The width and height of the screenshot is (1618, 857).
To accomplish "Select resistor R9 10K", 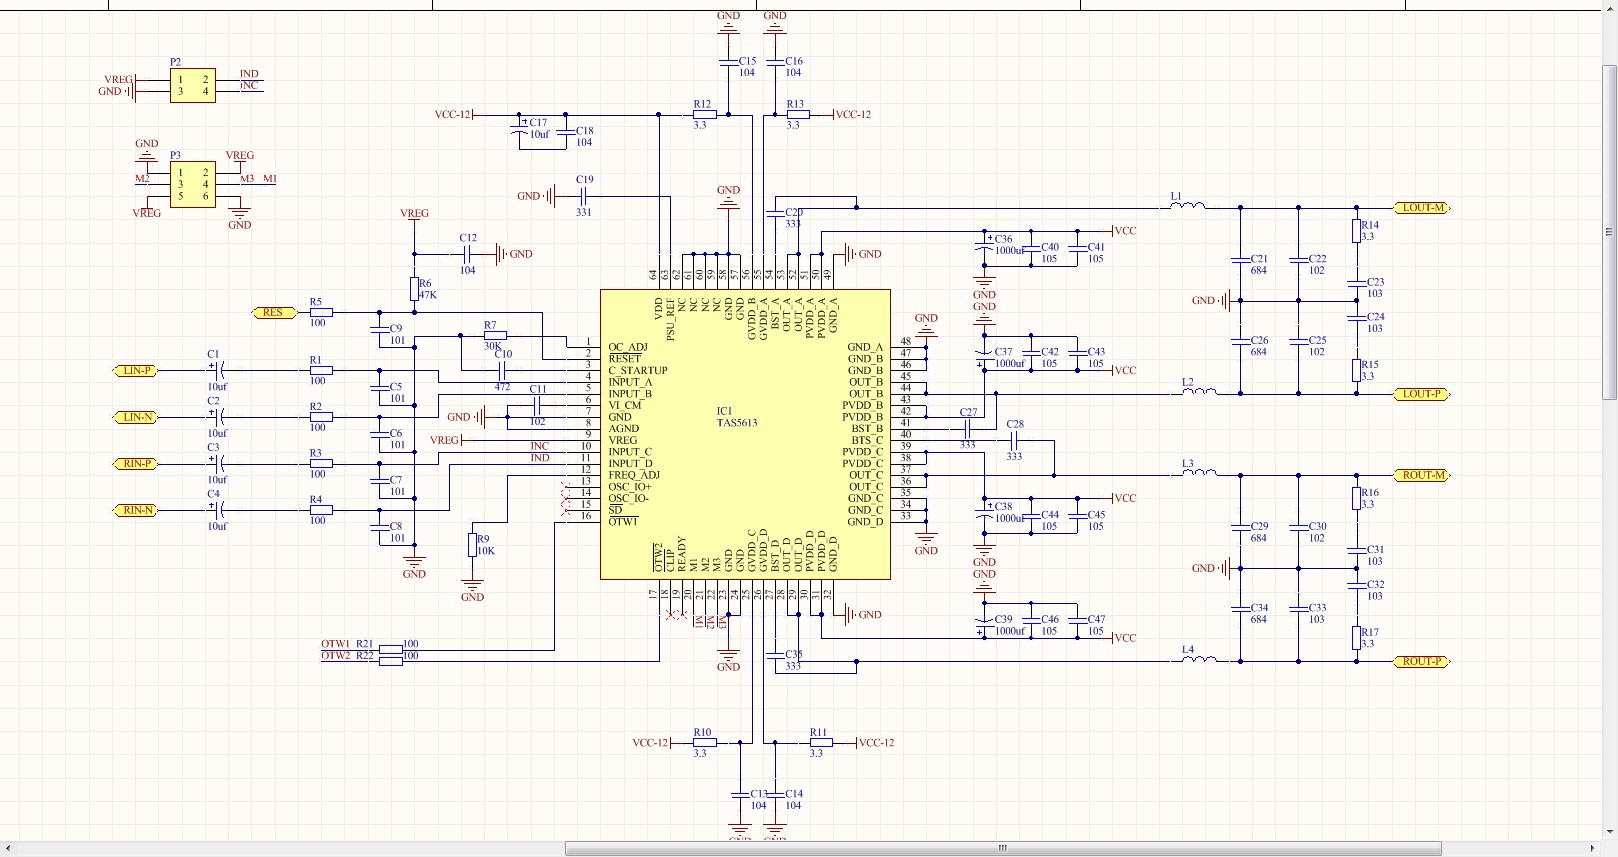I will (472, 545).
